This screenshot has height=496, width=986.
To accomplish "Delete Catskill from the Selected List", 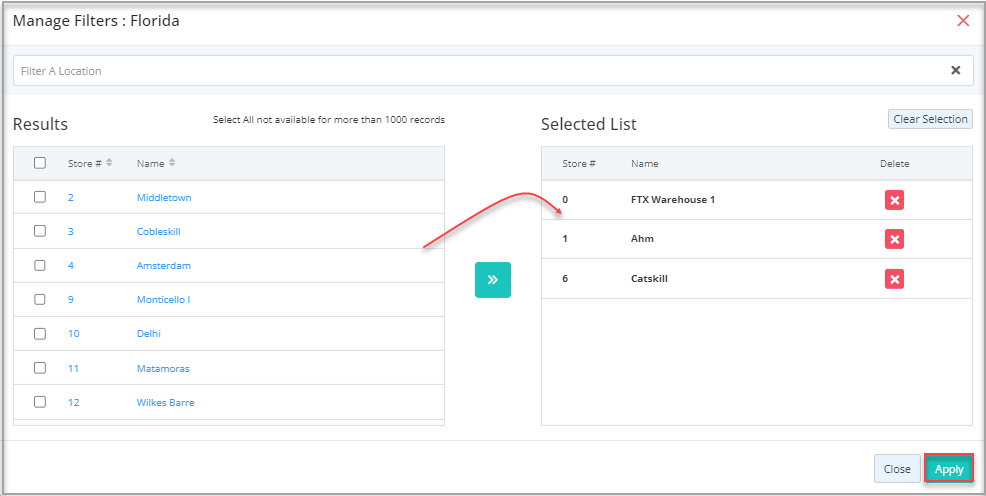I will (x=894, y=278).
